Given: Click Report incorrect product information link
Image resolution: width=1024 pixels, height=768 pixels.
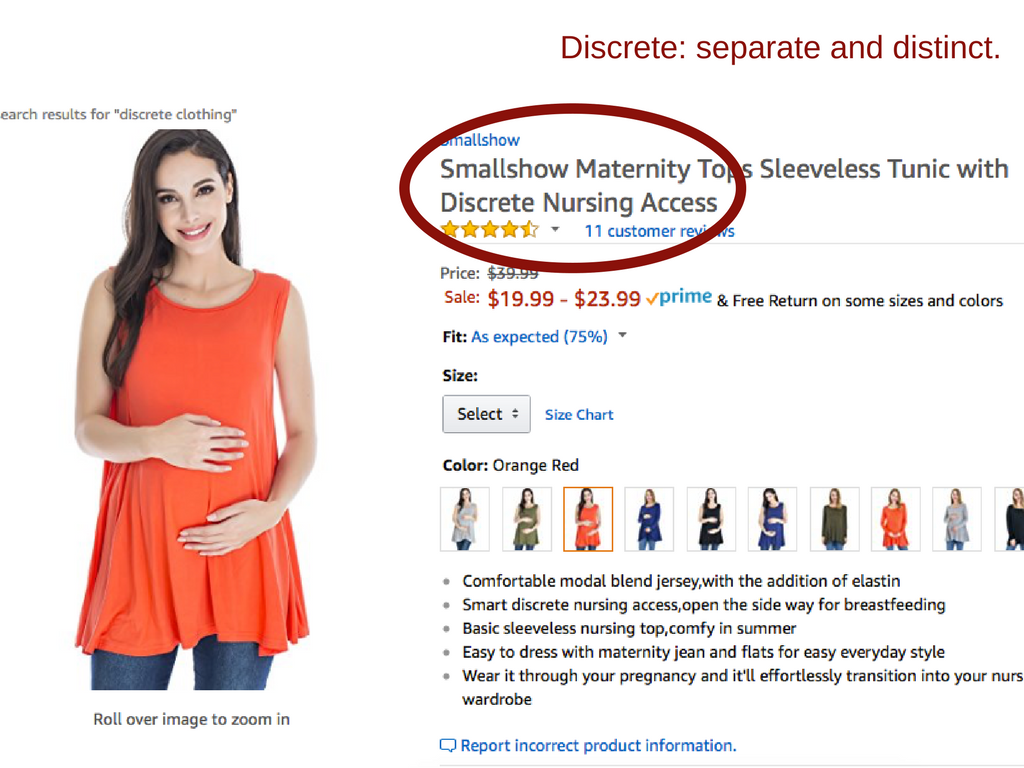Looking at the screenshot, I should point(598,745).
